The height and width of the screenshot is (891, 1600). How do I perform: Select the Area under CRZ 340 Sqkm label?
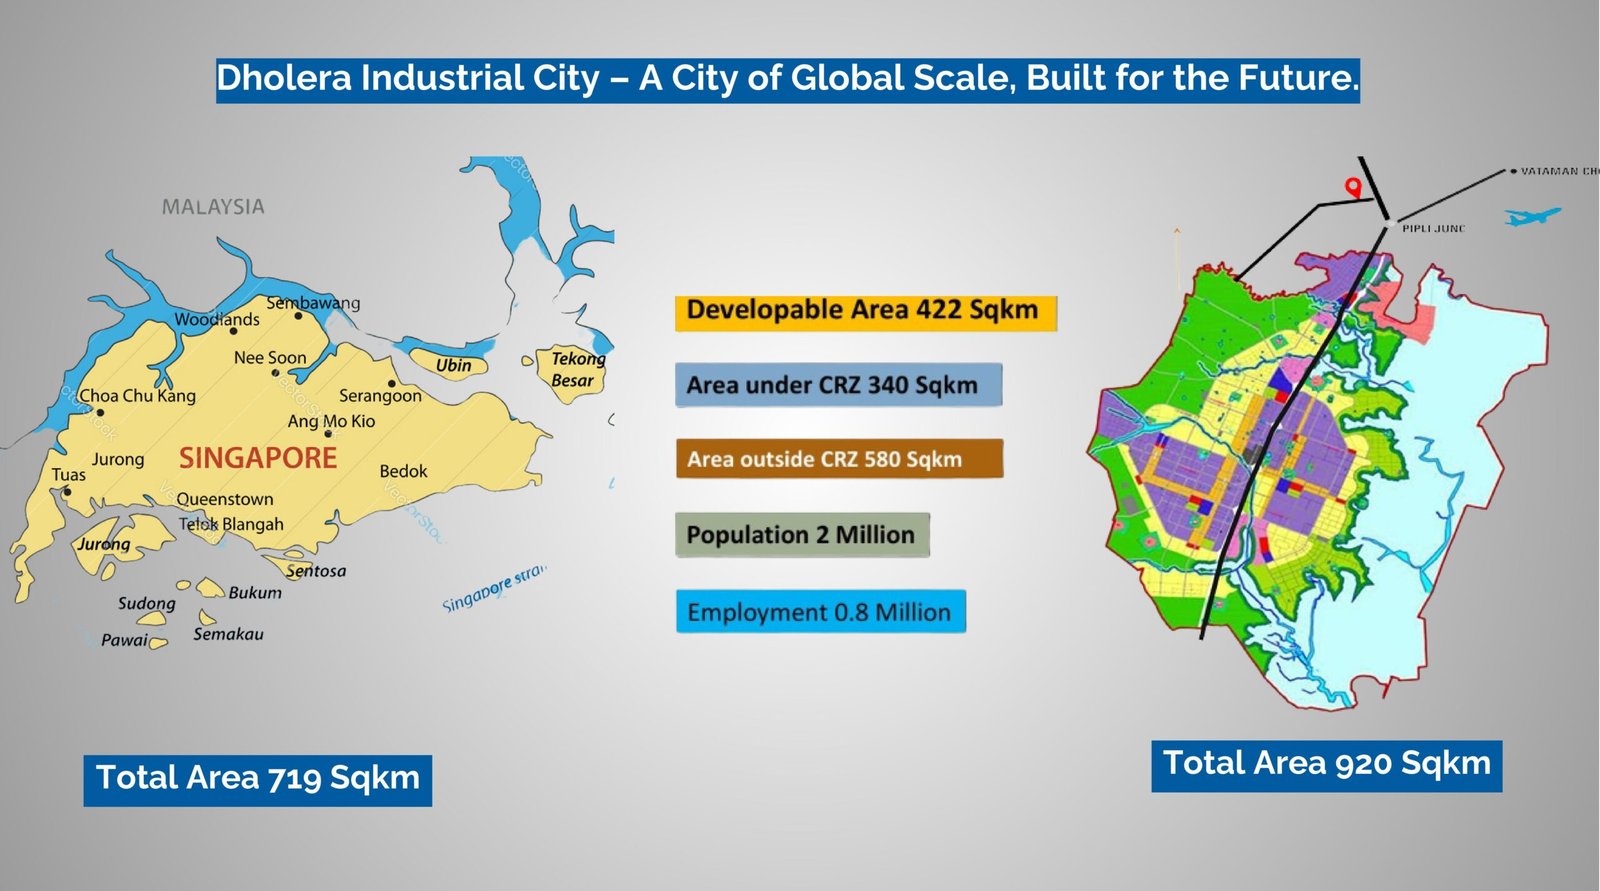click(x=838, y=385)
